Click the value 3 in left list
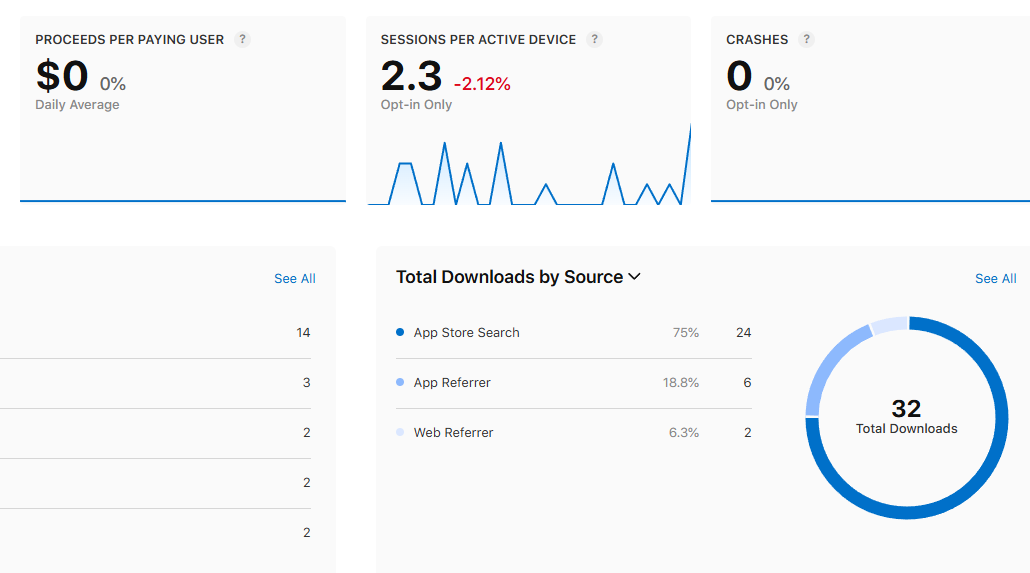1030x573 pixels. point(306,382)
